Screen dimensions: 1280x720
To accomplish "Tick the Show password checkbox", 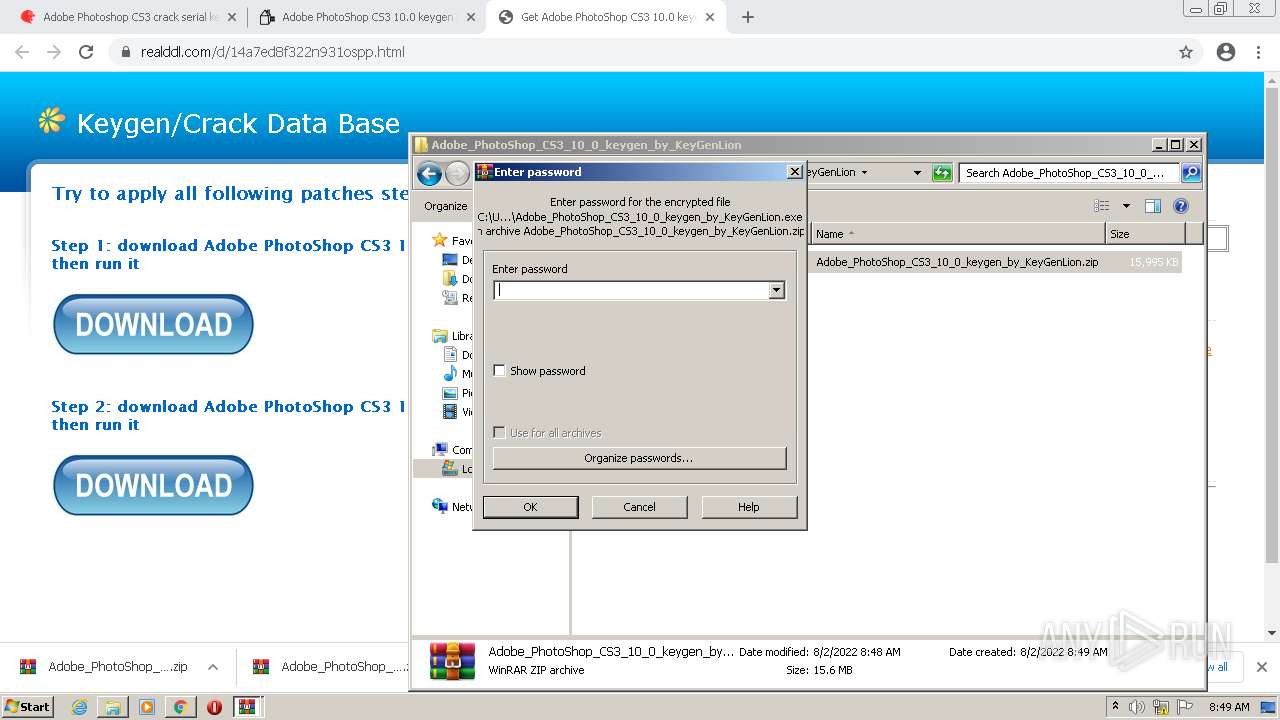I will click(499, 371).
